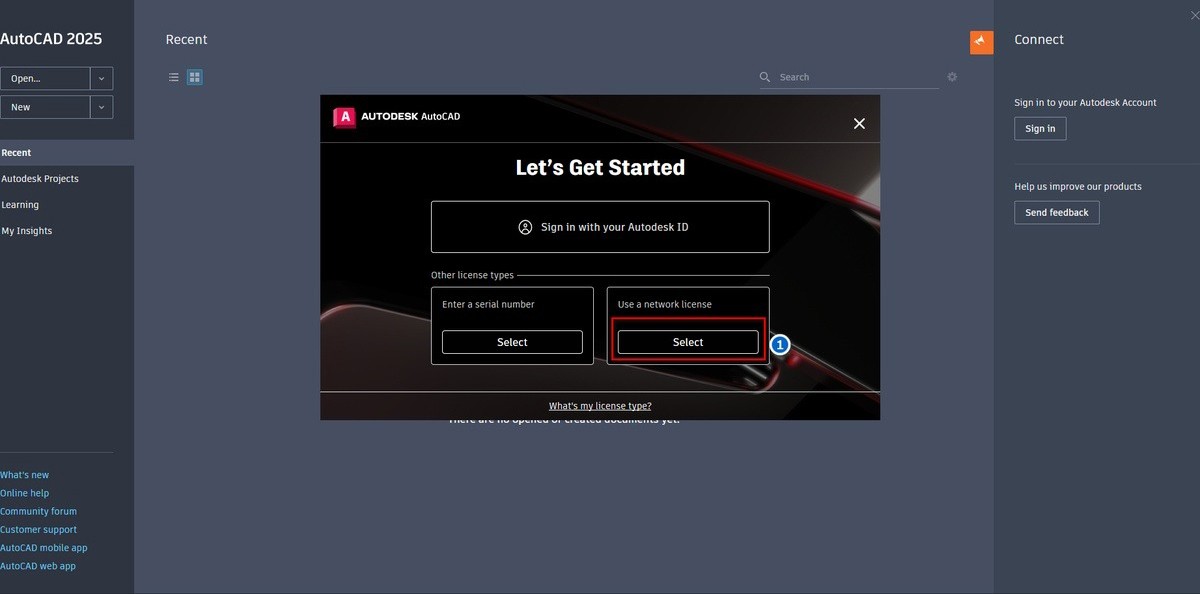The image size is (1200, 594).
Task: Click the Send feedback button
Action: (1057, 213)
